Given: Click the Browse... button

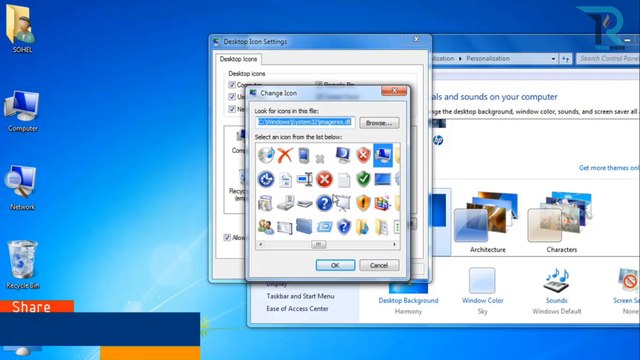Looking at the screenshot, I should (379, 123).
